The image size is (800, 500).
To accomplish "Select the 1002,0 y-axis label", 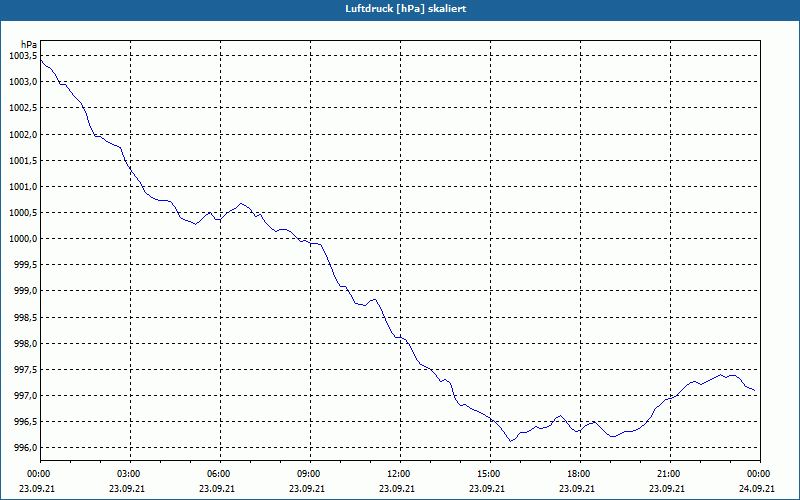I will 23,134.
